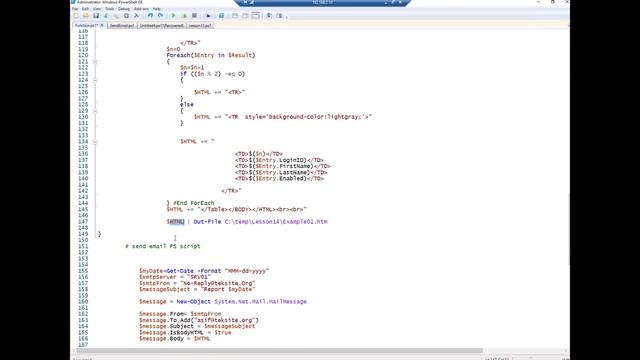Click the Run Selection toolbar icon

point(184,16)
